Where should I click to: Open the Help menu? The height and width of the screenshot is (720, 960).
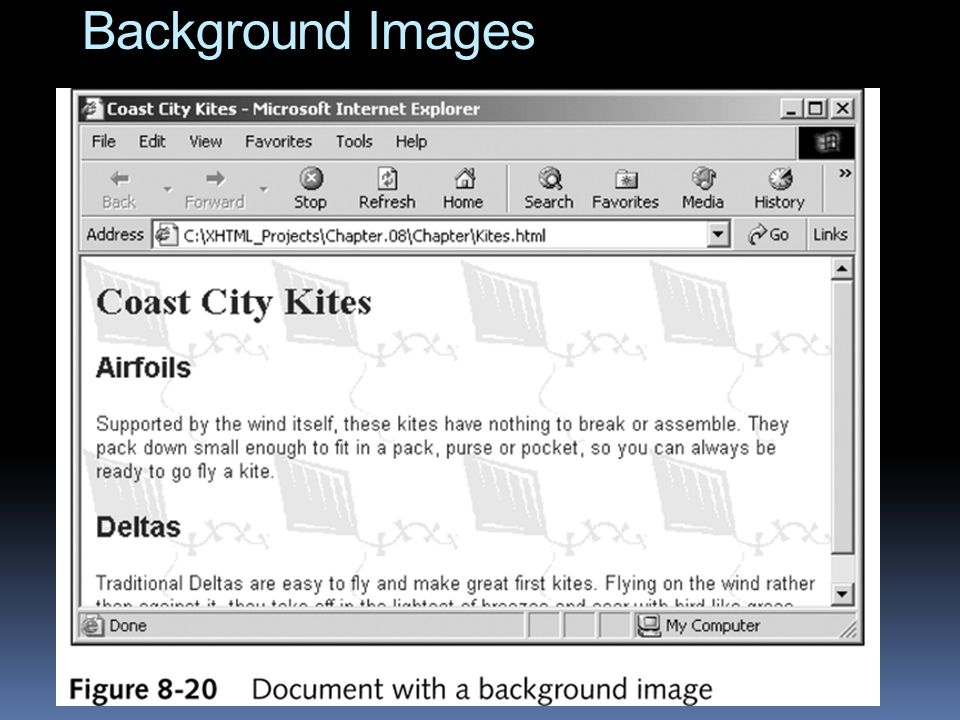pyautogui.click(x=411, y=142)
